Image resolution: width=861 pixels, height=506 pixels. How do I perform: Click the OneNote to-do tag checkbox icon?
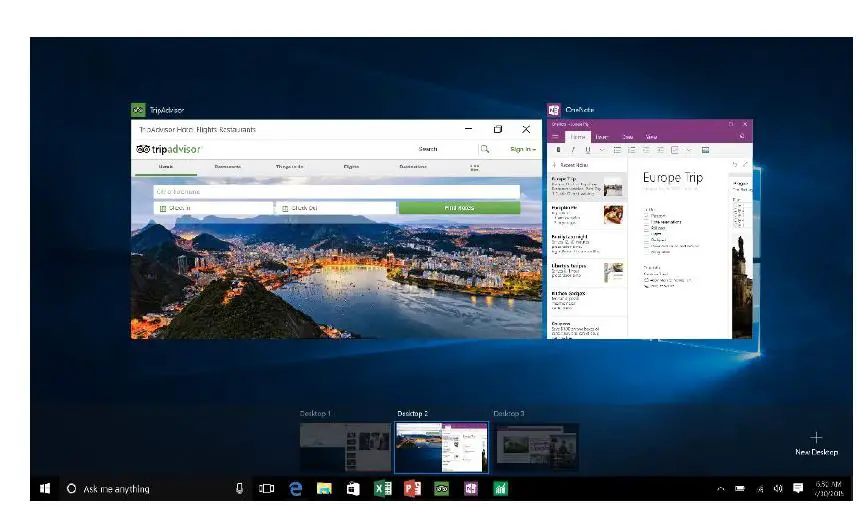click(675, 150)
